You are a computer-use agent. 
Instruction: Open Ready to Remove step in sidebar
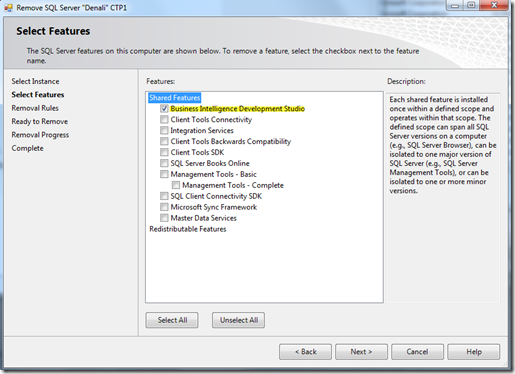click(x=40, y=121)
